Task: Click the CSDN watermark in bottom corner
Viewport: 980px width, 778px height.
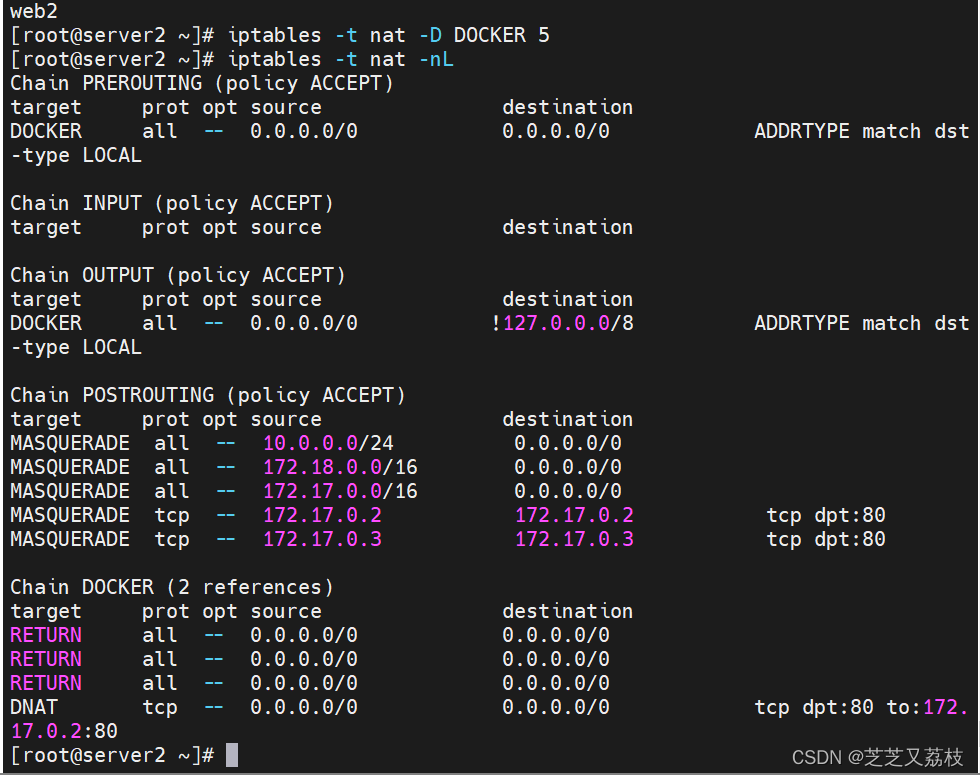Action: [x=877, y=757]
